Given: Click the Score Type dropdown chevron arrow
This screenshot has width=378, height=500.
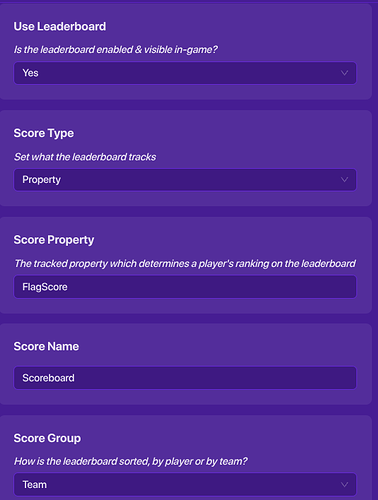Looking at the screenshot, I should pos(344,180).
